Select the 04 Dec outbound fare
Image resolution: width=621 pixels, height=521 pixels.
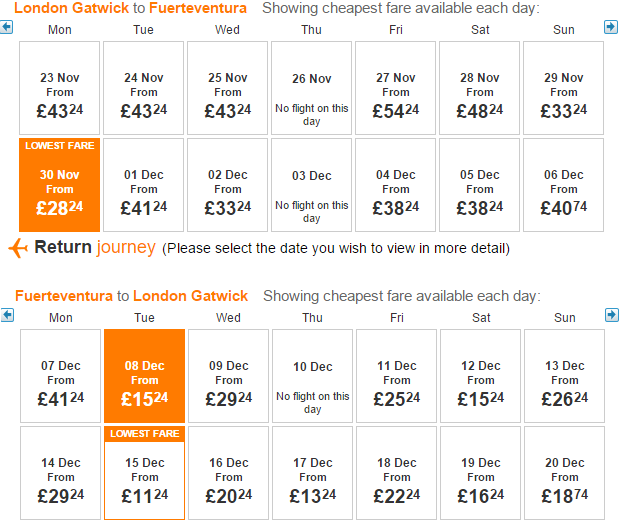pyautogui.click(x=395, y=185)
